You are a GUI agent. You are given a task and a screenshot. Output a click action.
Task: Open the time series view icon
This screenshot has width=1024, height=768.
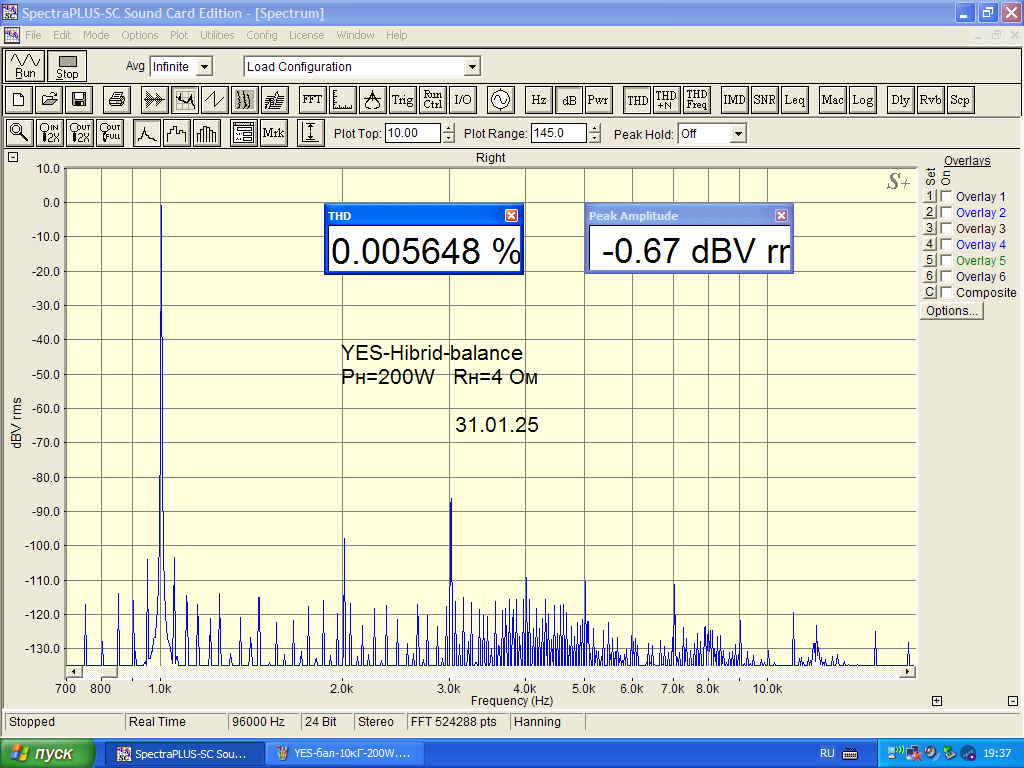coord(155,100)
